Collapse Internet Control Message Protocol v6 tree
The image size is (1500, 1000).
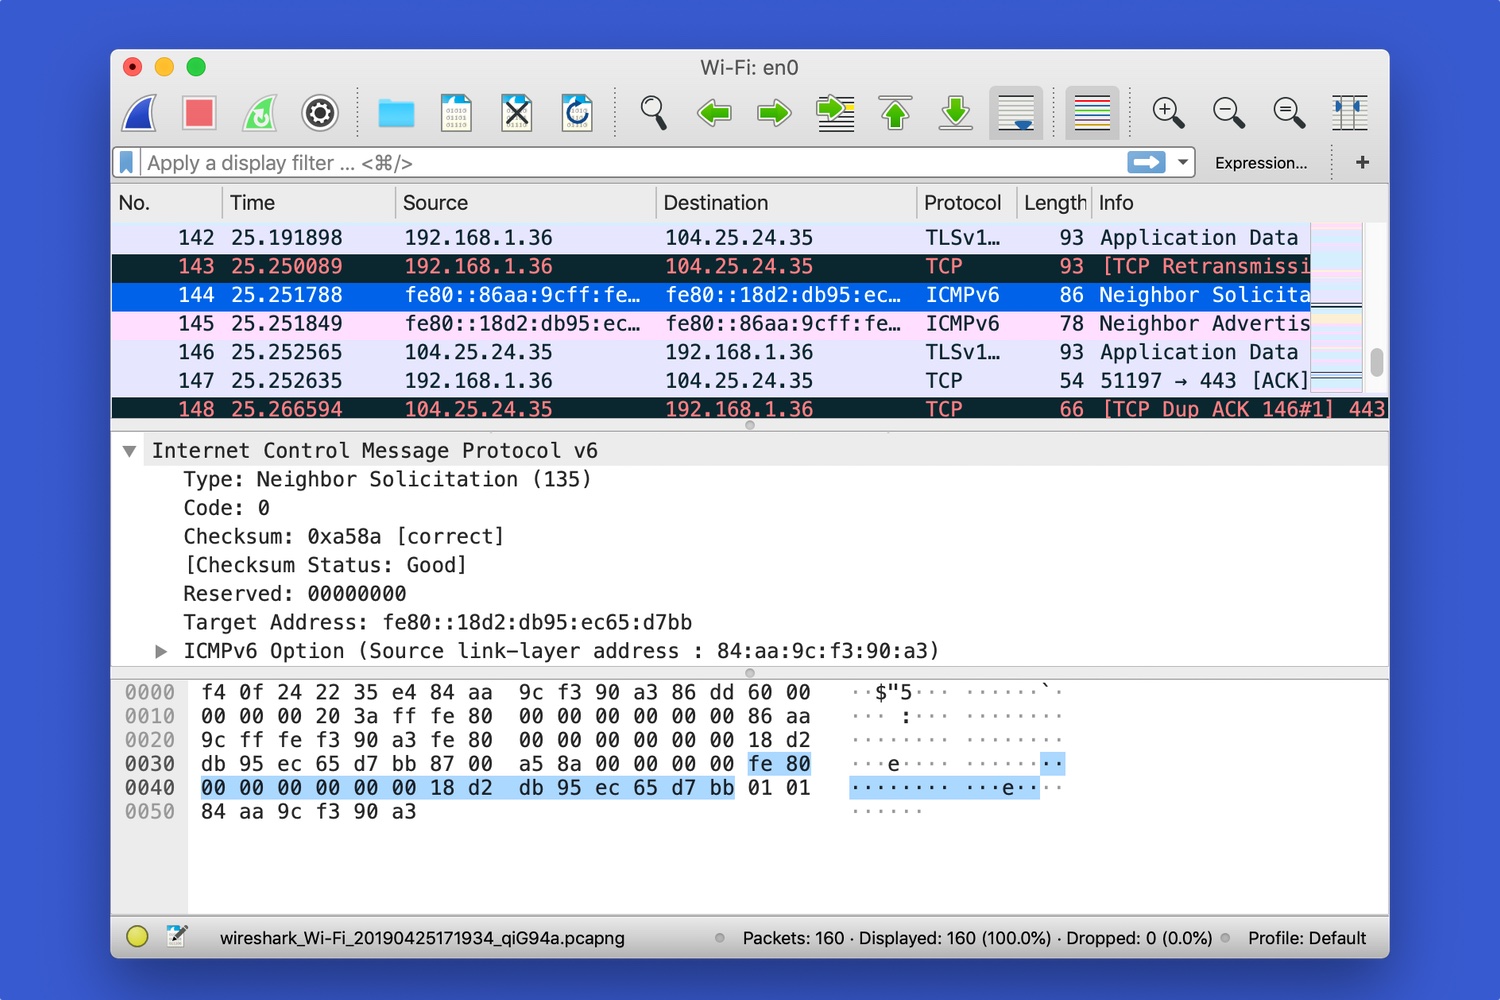point(129,451)
